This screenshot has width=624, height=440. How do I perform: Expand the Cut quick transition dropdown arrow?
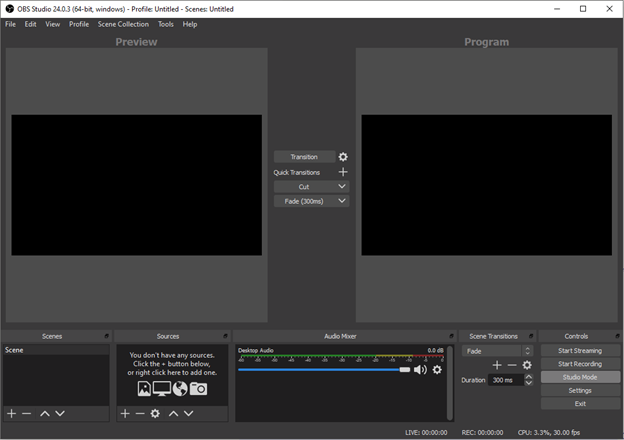pyautogui.click(x=341, y=187)
